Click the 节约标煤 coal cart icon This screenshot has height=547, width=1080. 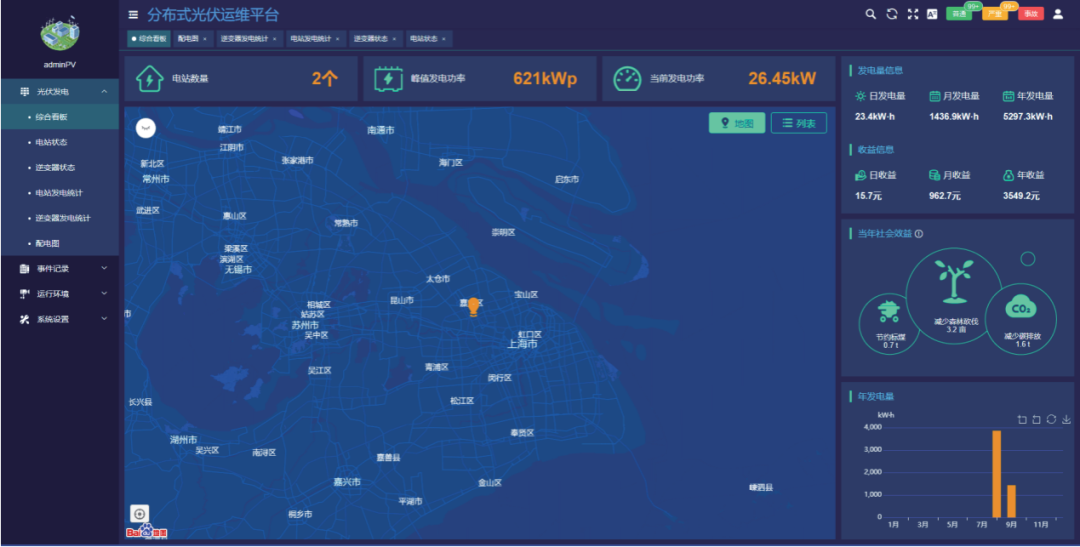tap(889, 312)
